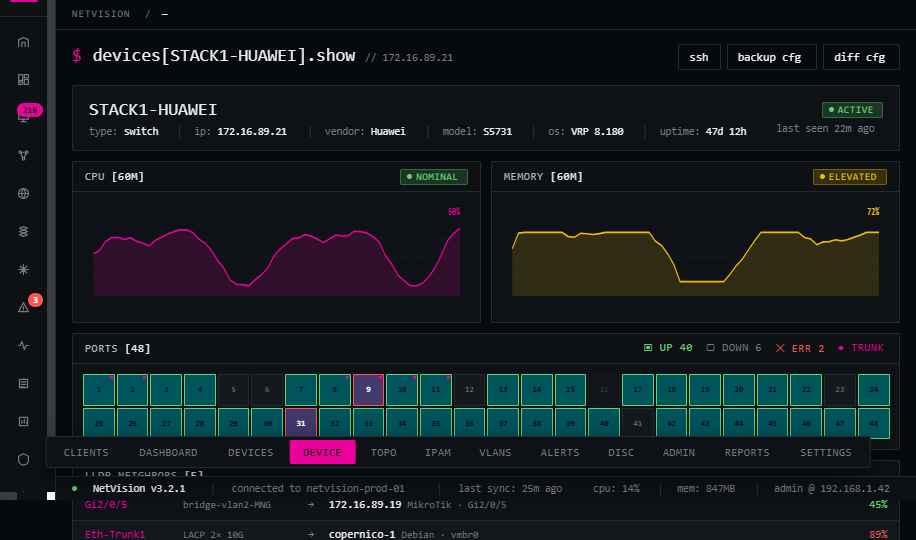Click the ACTIVE status badge
The image size is (916, 540).
pyautogui.click(x=852, y=110)
